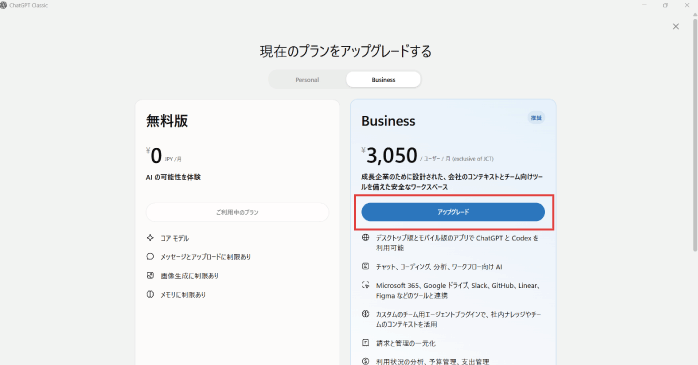Screen dimensions: 698x365
Task: Click the ChatGPT Classic icon in title bar
Action: 4,5
